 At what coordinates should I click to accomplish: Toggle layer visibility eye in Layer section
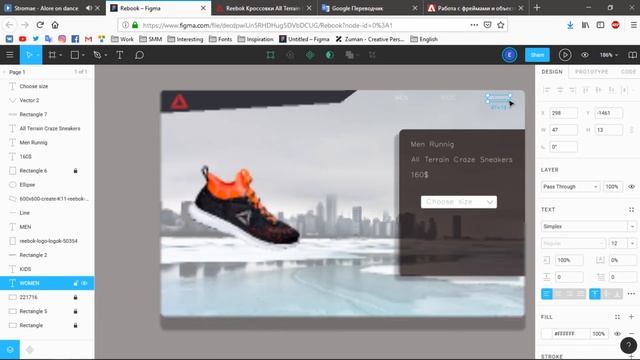pyautogui.click(x=631, y=187)
